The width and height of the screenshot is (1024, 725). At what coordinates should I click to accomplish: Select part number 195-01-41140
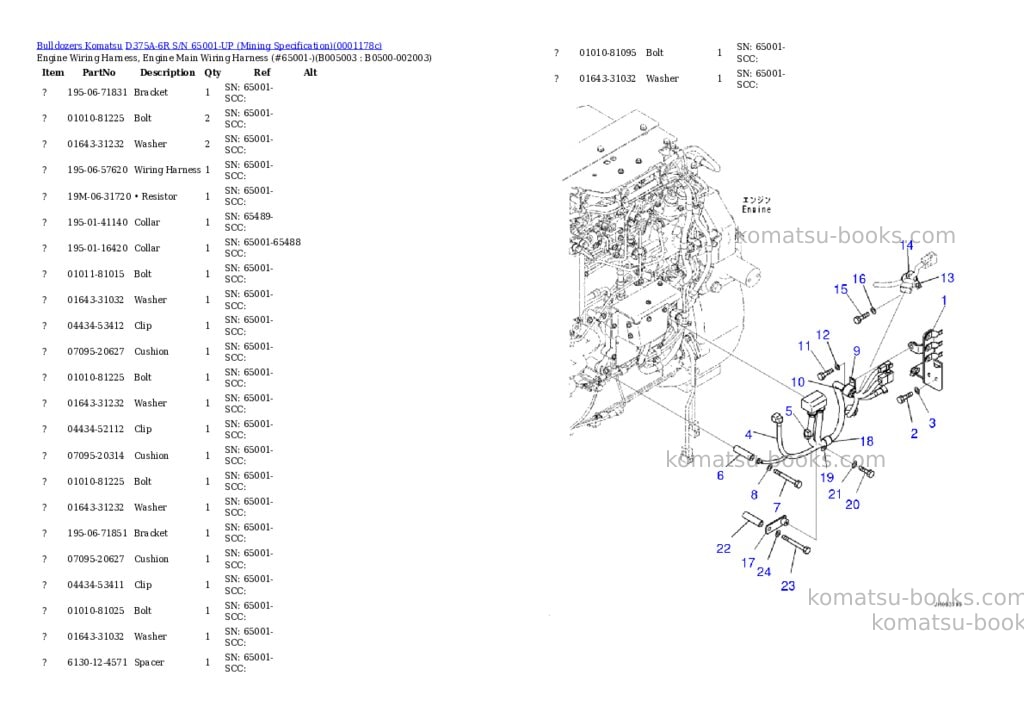97,222
